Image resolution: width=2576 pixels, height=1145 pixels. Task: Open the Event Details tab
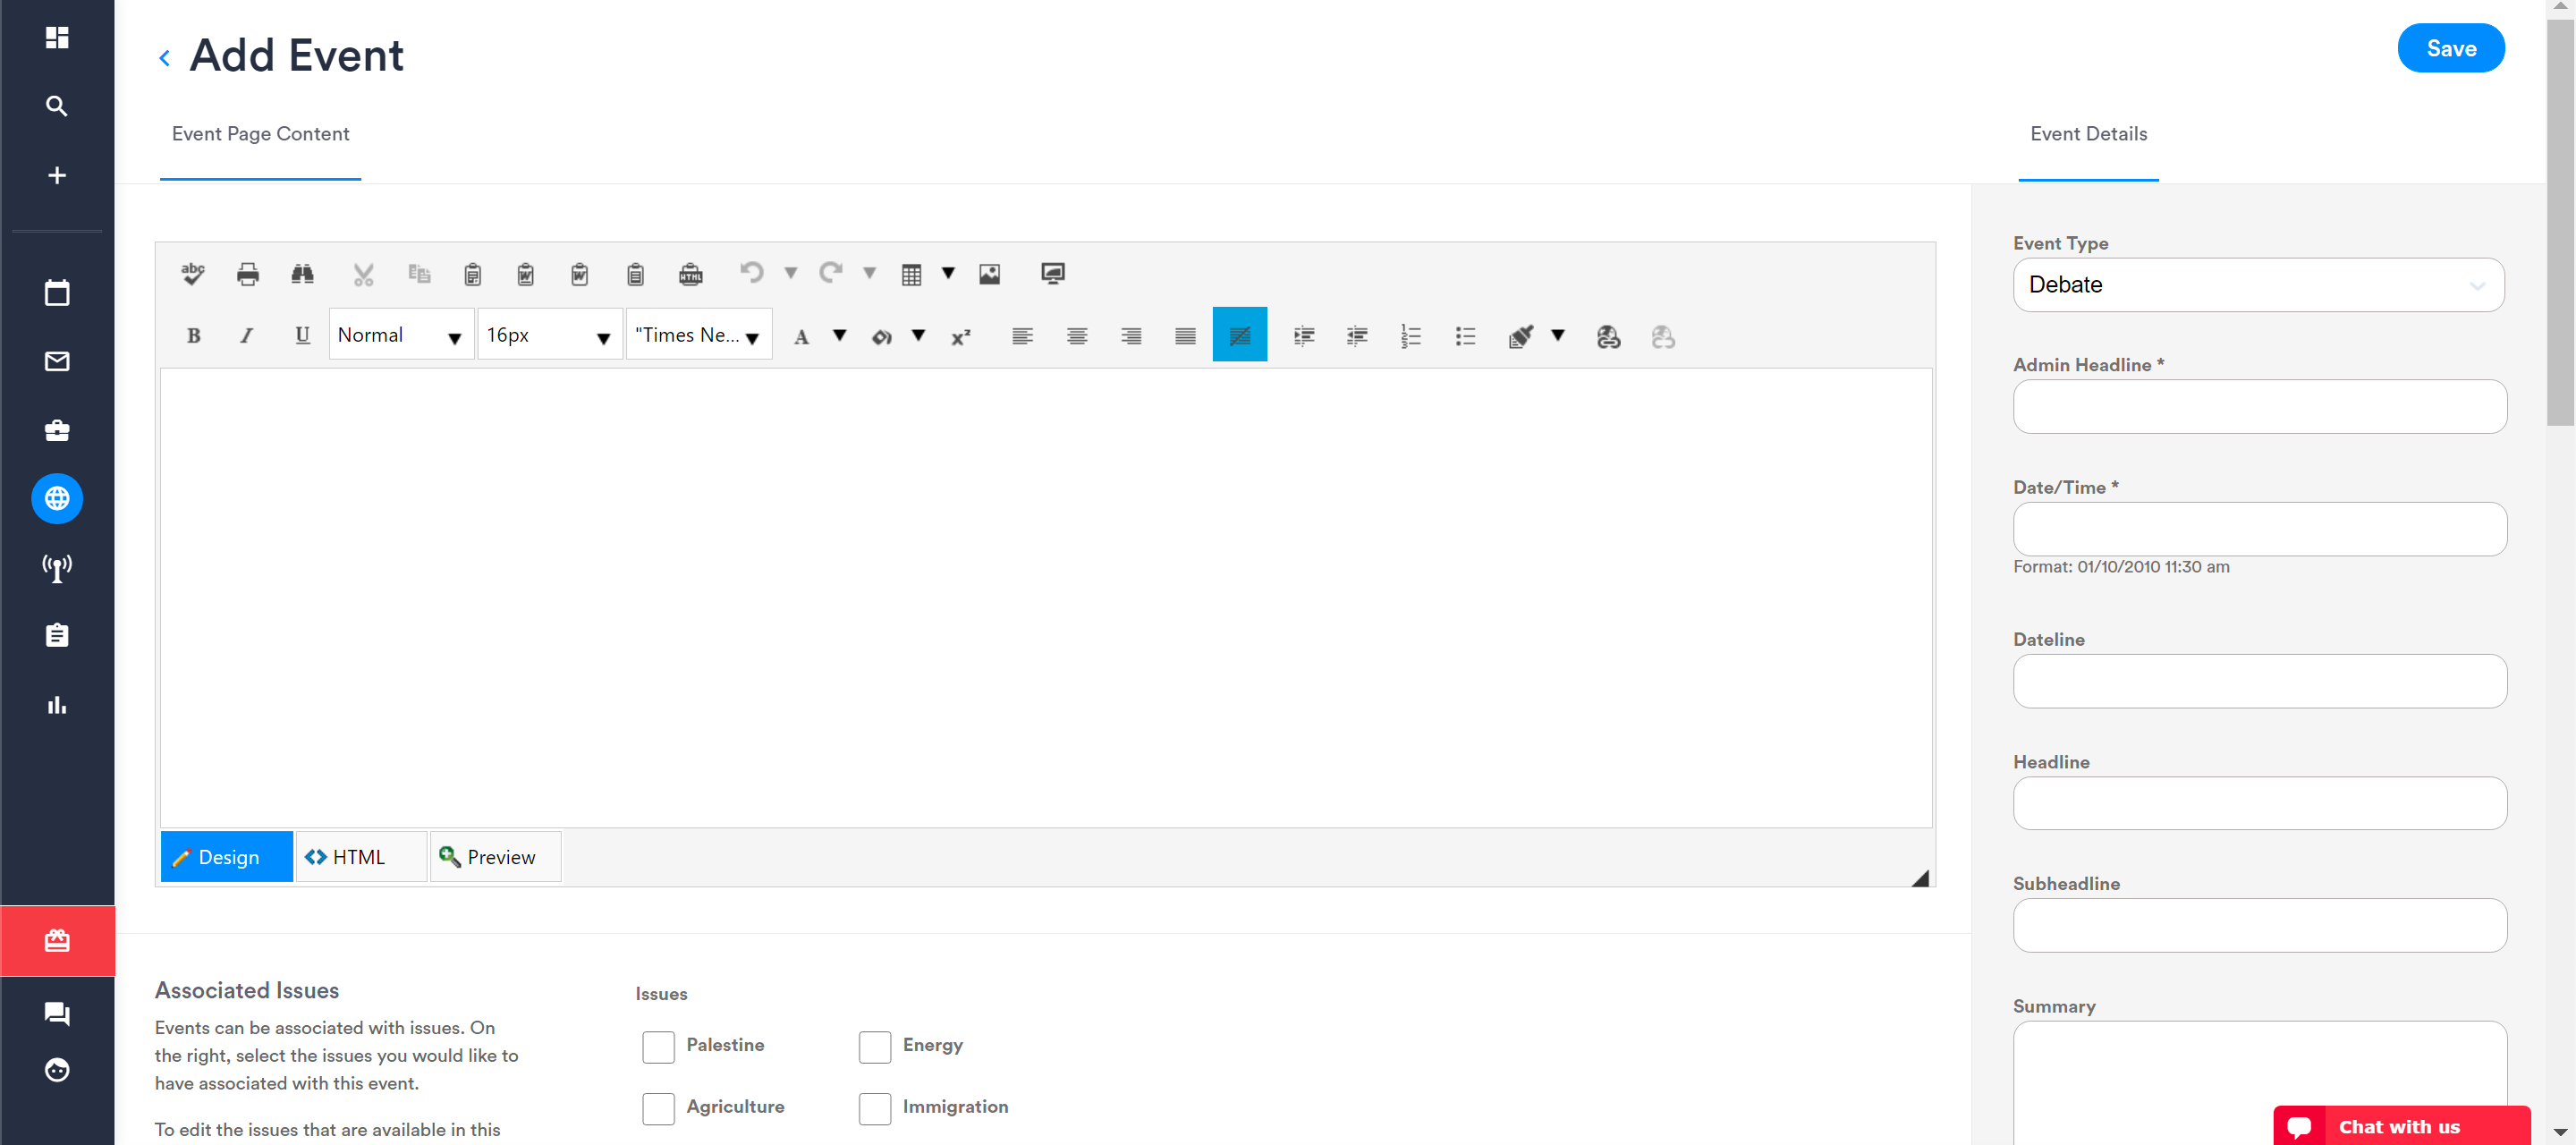click(x=2086, y=133)
